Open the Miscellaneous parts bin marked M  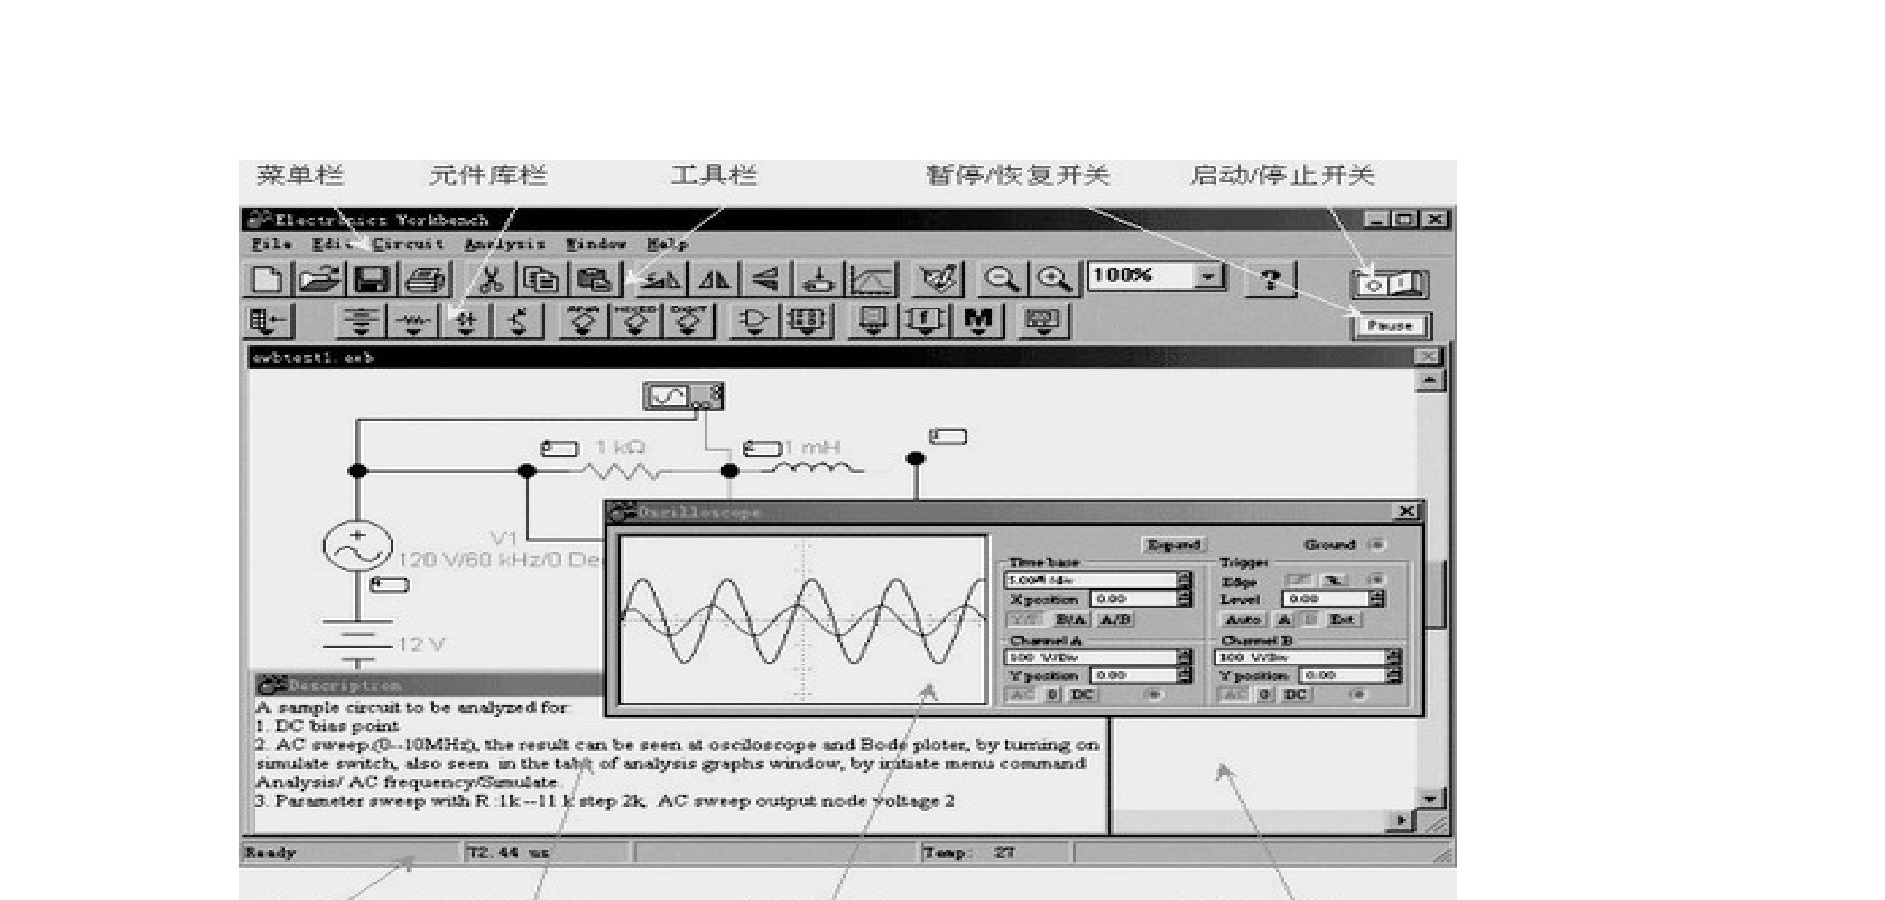coord(978,322)
